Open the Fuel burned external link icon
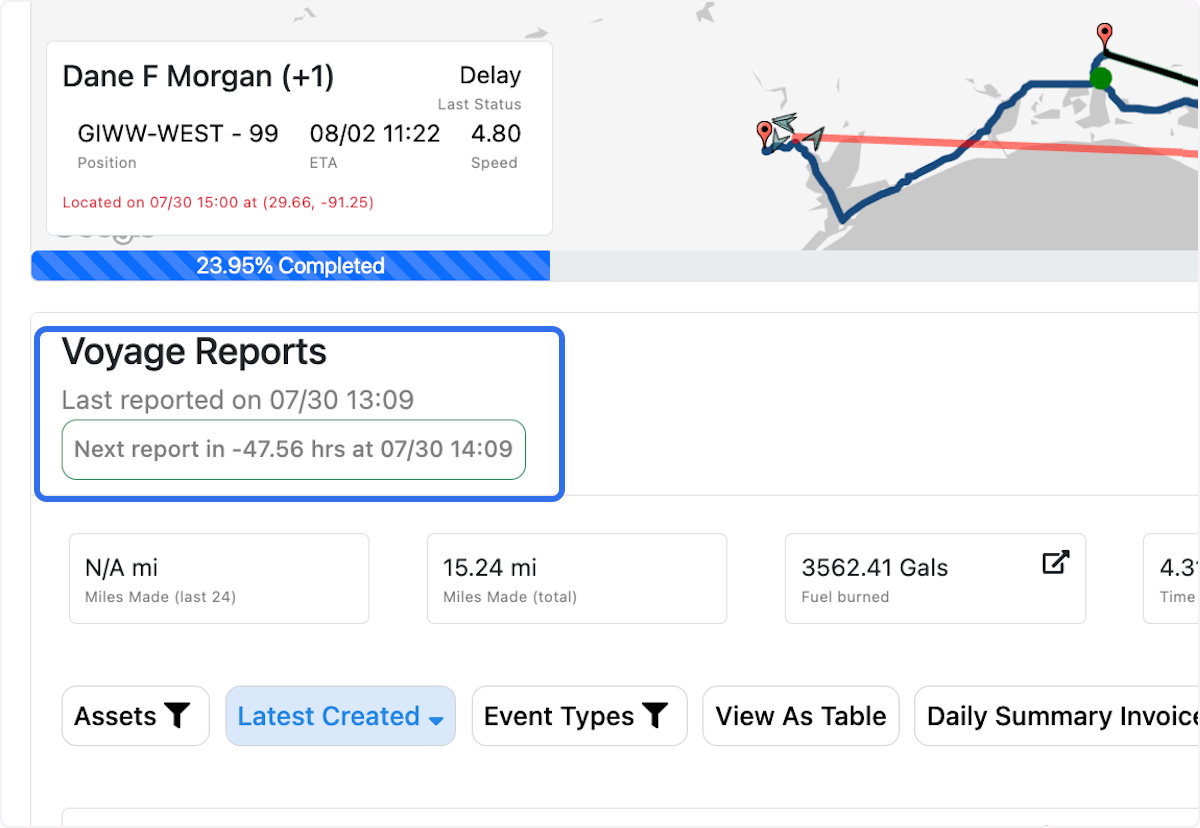Screen dimensions: 1200x828 tap(1055, 563)
